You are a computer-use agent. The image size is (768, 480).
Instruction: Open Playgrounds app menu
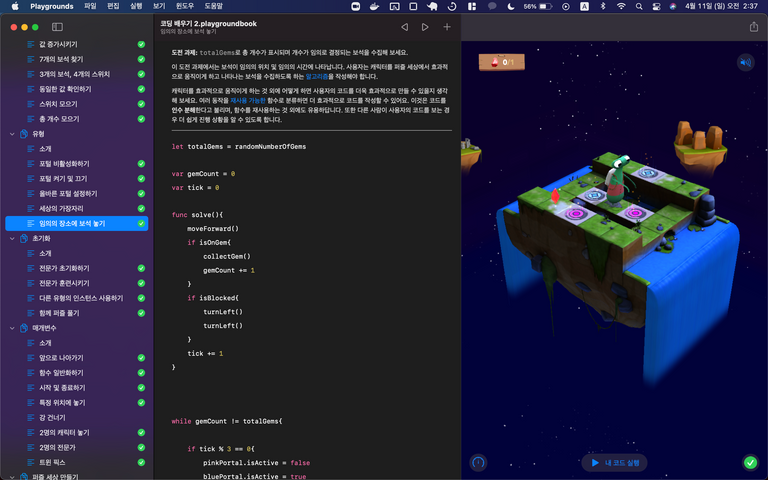(51, 6)
